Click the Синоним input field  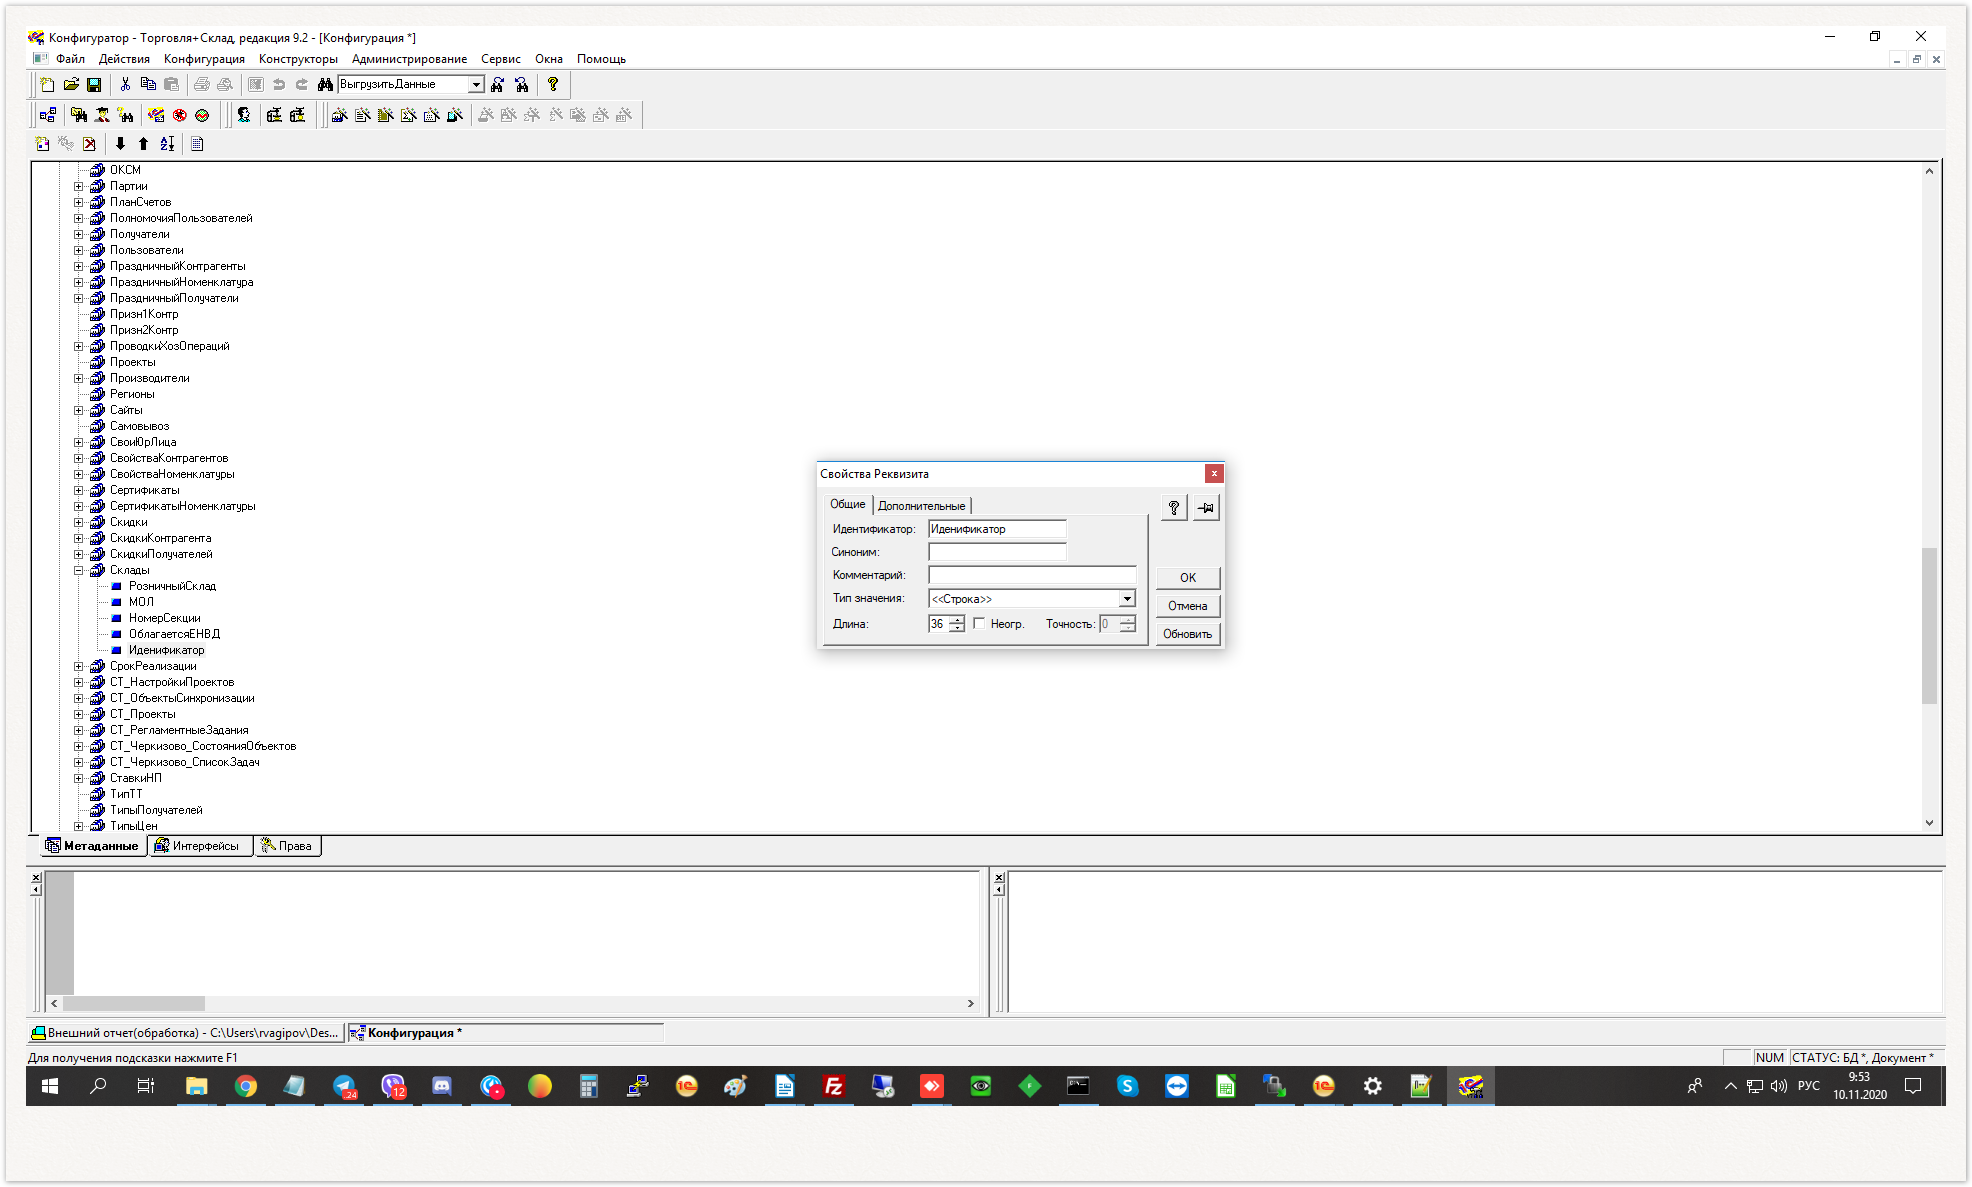[x=996, y=552]
